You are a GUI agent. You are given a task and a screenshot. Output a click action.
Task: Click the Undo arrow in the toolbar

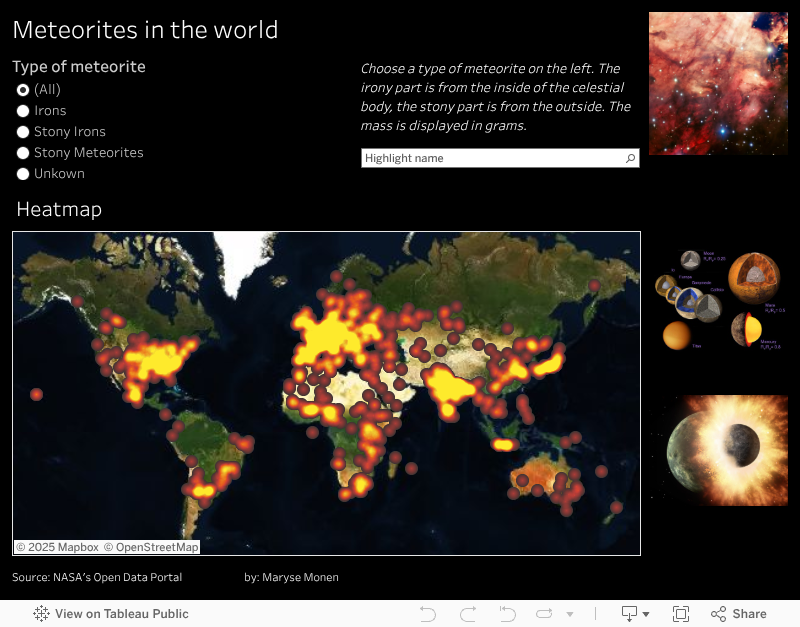(x=428, y=614)
